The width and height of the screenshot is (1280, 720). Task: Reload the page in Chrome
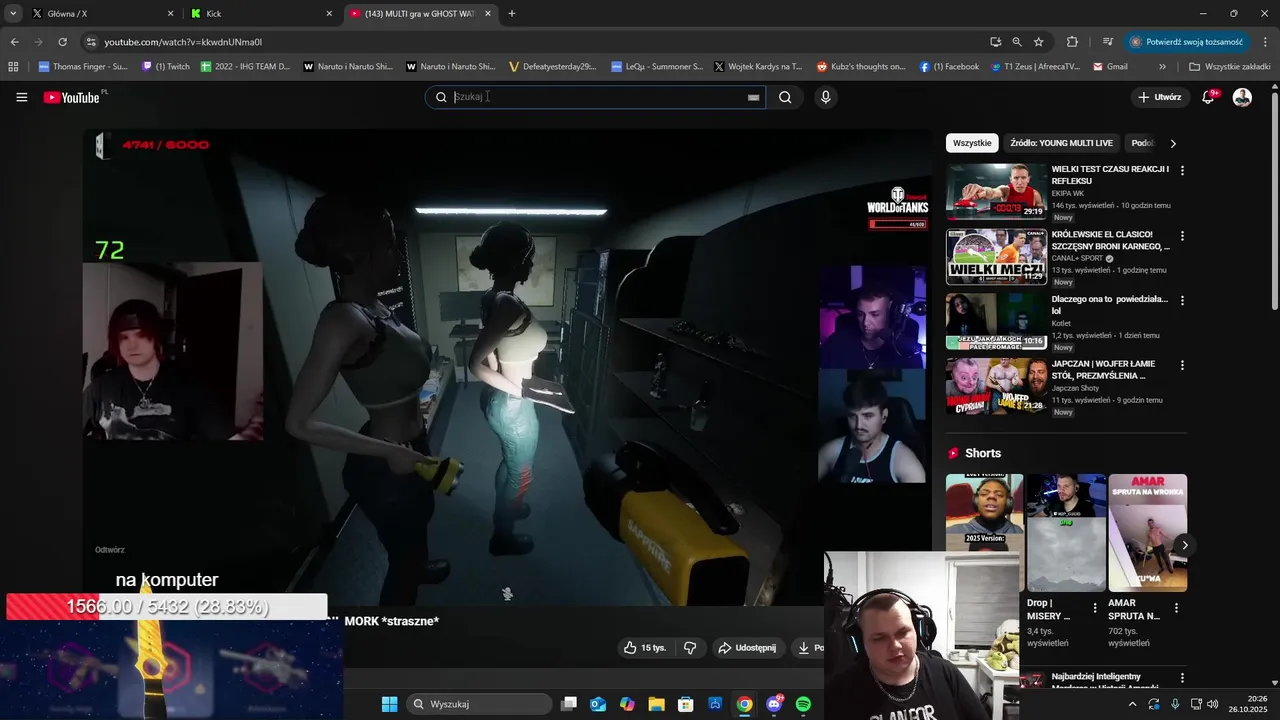[62, 42]
